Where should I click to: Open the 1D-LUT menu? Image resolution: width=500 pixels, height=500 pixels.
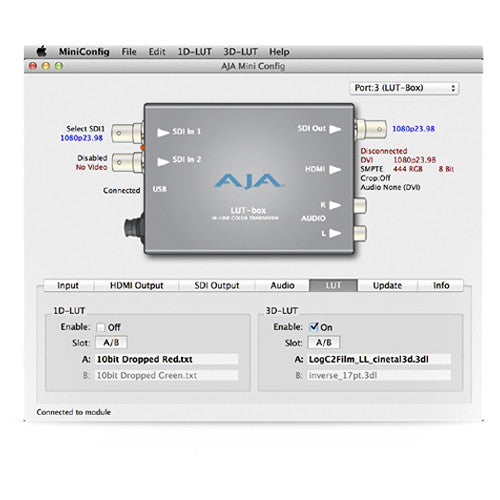[x=195, y=52]
